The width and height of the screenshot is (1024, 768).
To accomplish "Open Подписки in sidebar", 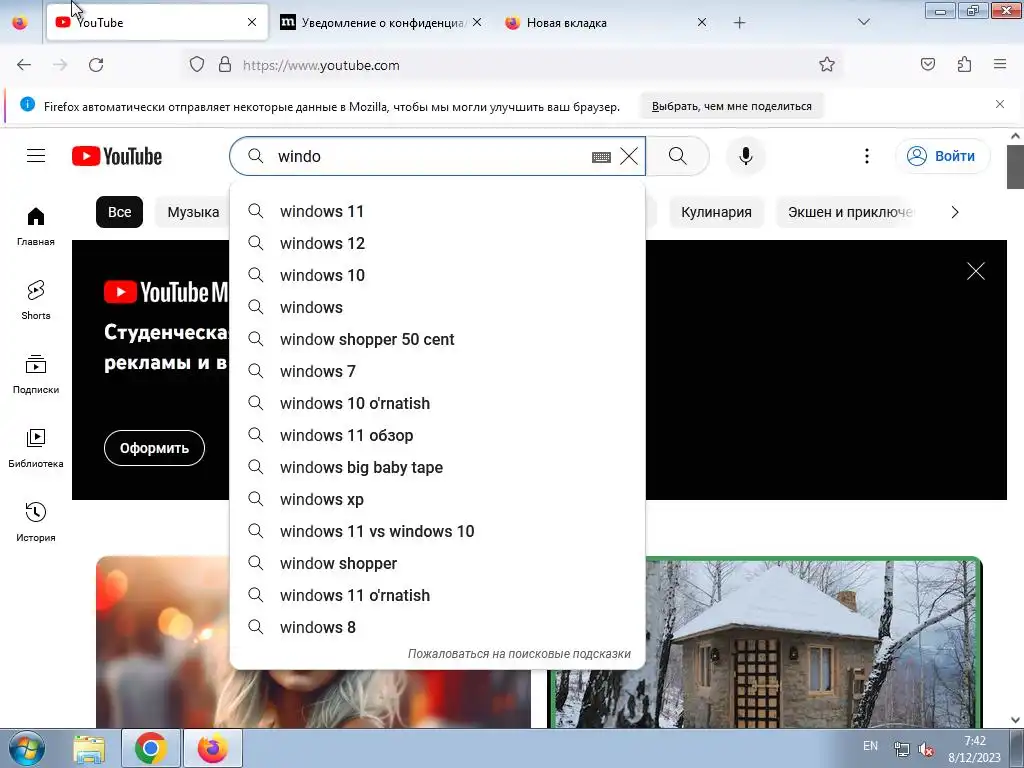I will coord(36,374).
